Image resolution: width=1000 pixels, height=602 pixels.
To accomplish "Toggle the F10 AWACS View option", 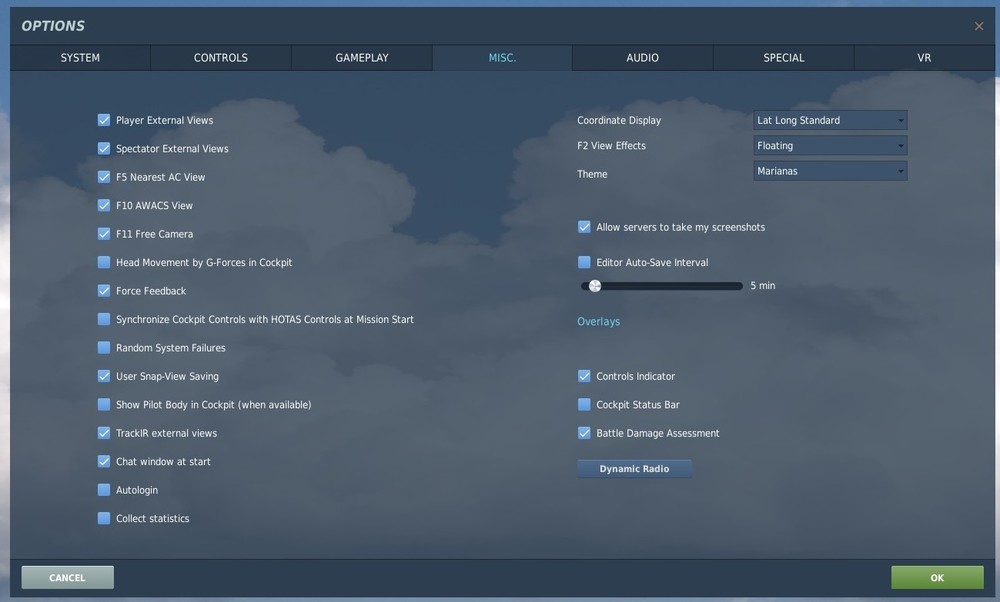I will 104,205.
